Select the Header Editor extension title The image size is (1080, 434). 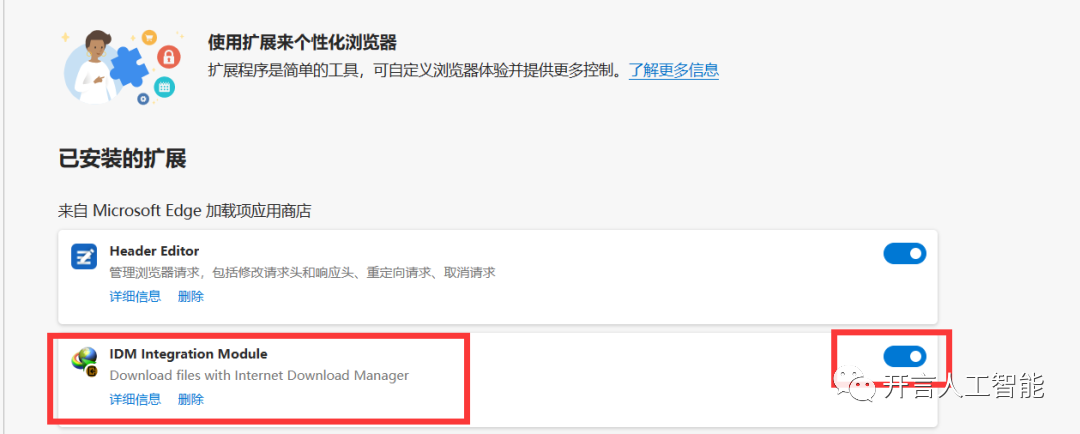(154, 251)
